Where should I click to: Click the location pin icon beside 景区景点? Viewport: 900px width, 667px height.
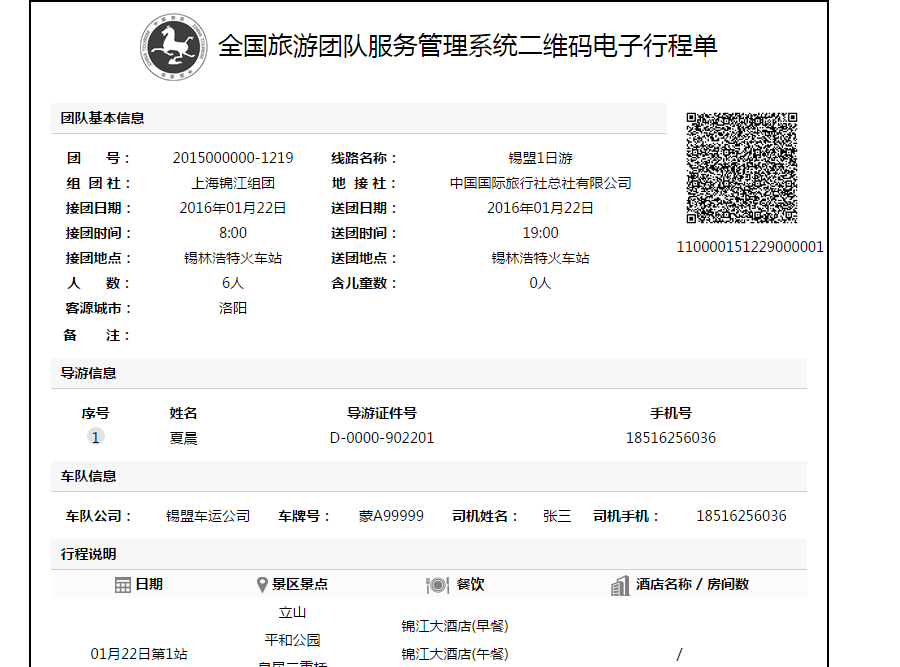point(262,585)
